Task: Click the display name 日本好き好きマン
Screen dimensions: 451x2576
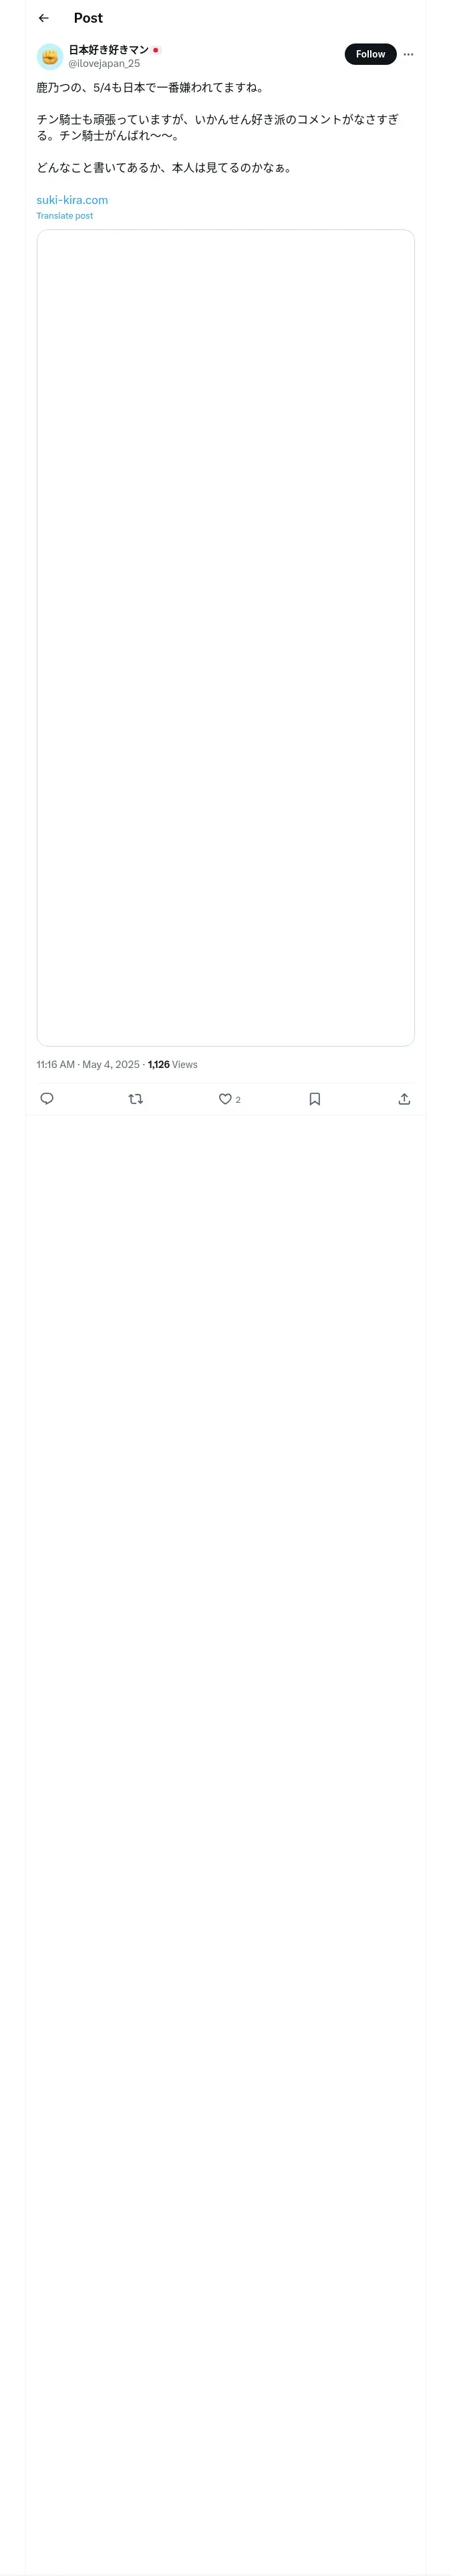Action: (x=108, y=50)
